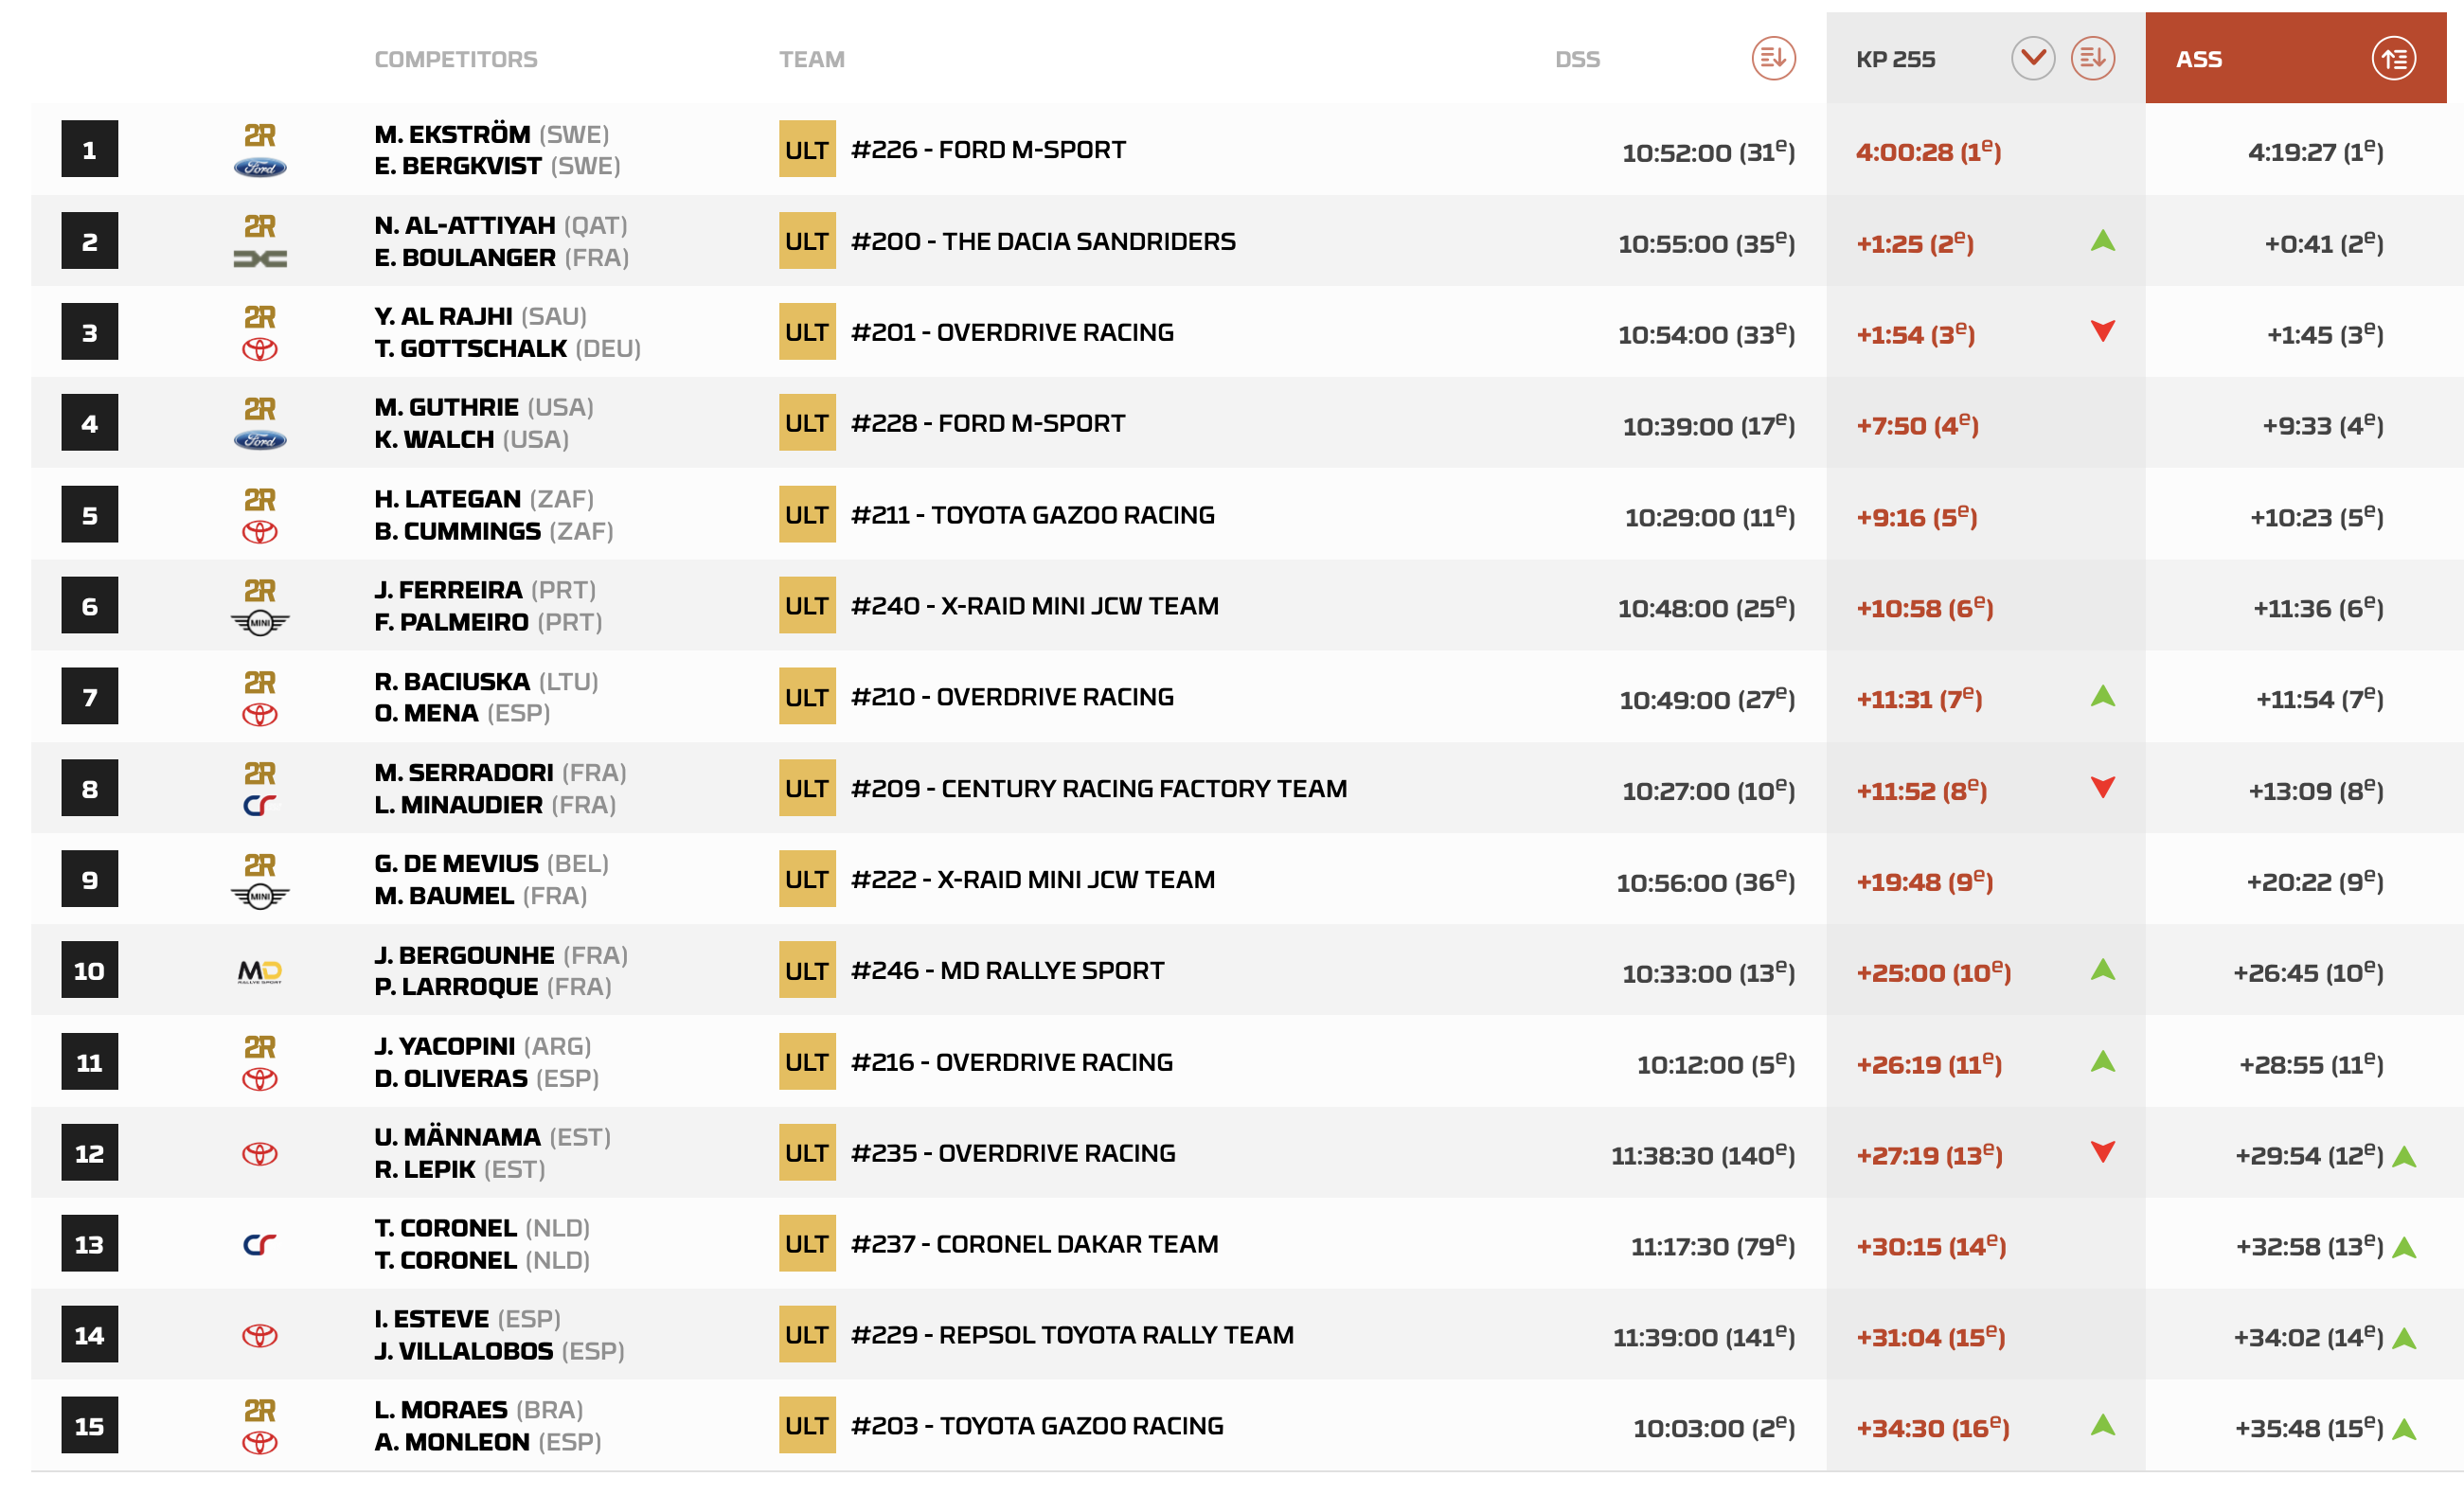The image size is (2464, 1495).
Task: Click Mini logo next to J. Ferreira
Action: pyautogui.click(x=260, y=622)
